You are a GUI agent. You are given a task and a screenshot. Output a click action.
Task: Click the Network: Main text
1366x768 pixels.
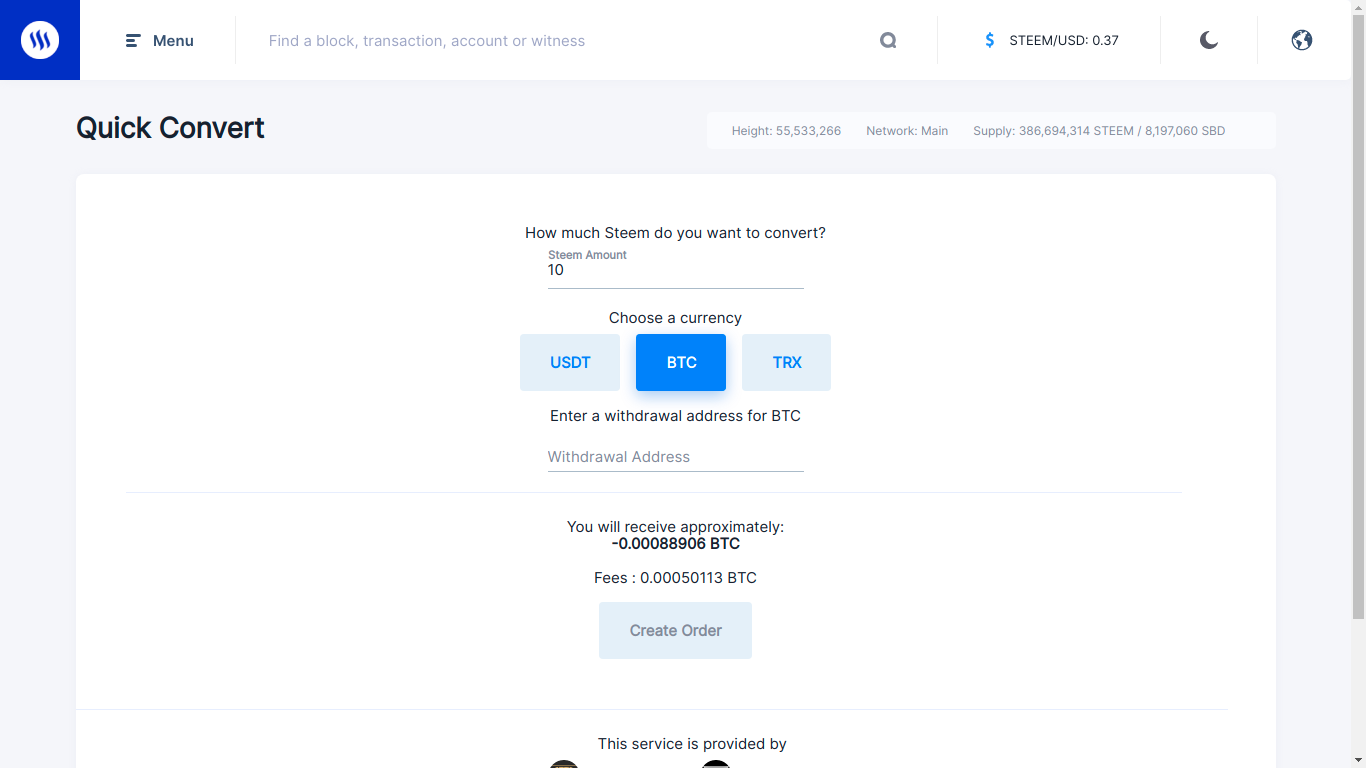(x=907, y=131)
